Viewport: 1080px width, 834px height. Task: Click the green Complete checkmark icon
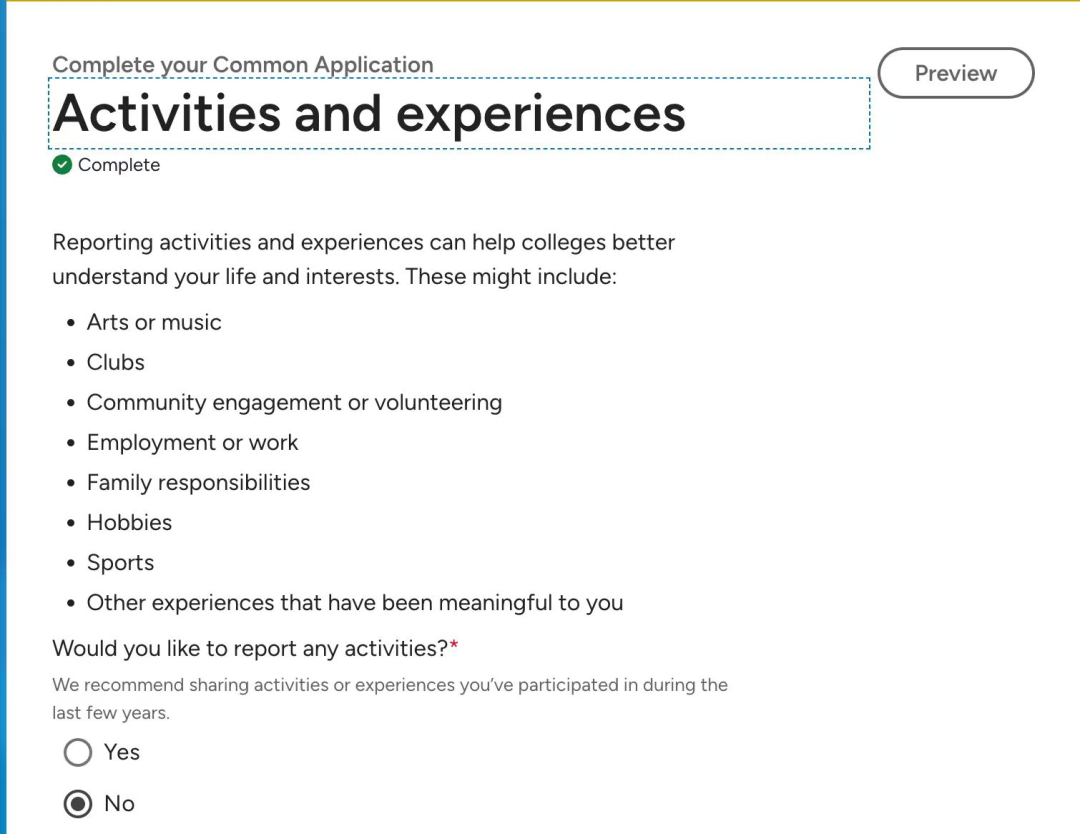click(x=62, y=165)
